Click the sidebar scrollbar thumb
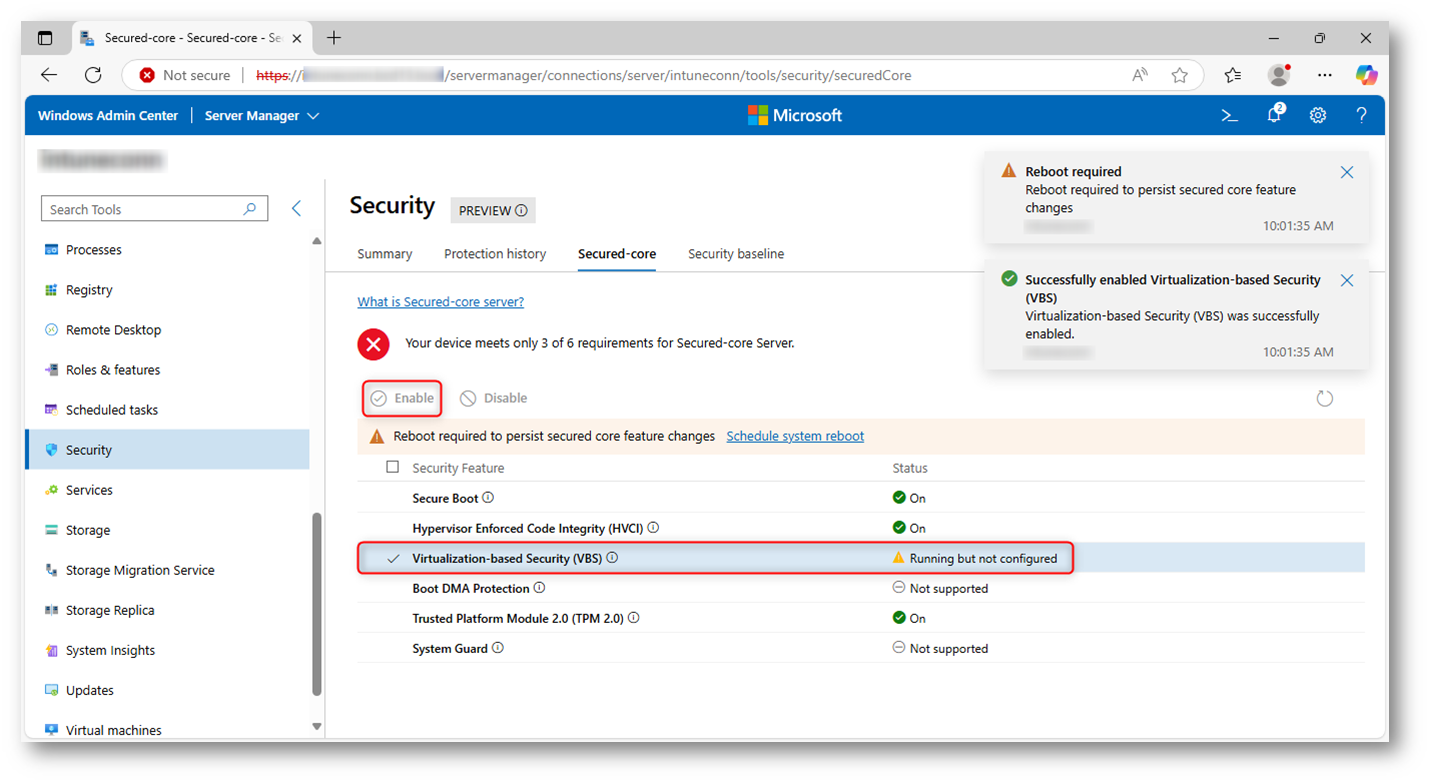Image resolution: width=1431 pixels, height=784 pixels. [317, 604]
